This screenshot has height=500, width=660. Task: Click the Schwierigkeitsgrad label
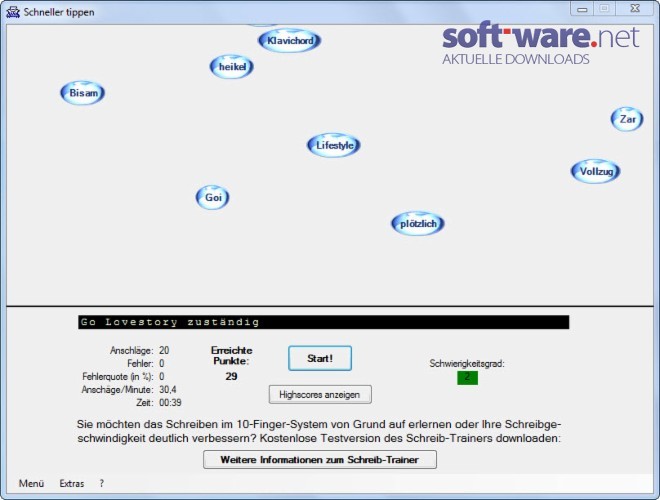pos(467,364)
